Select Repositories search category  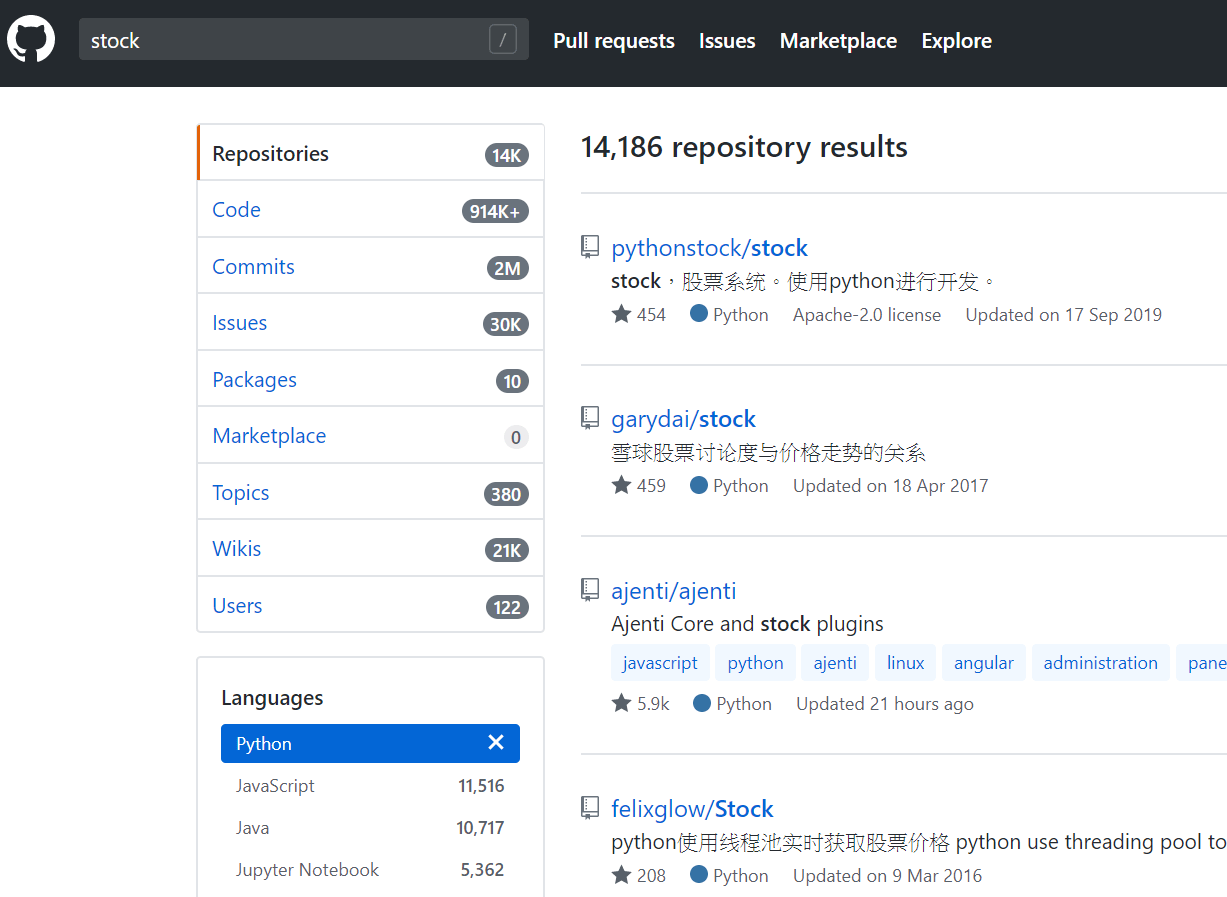point(371,153)
